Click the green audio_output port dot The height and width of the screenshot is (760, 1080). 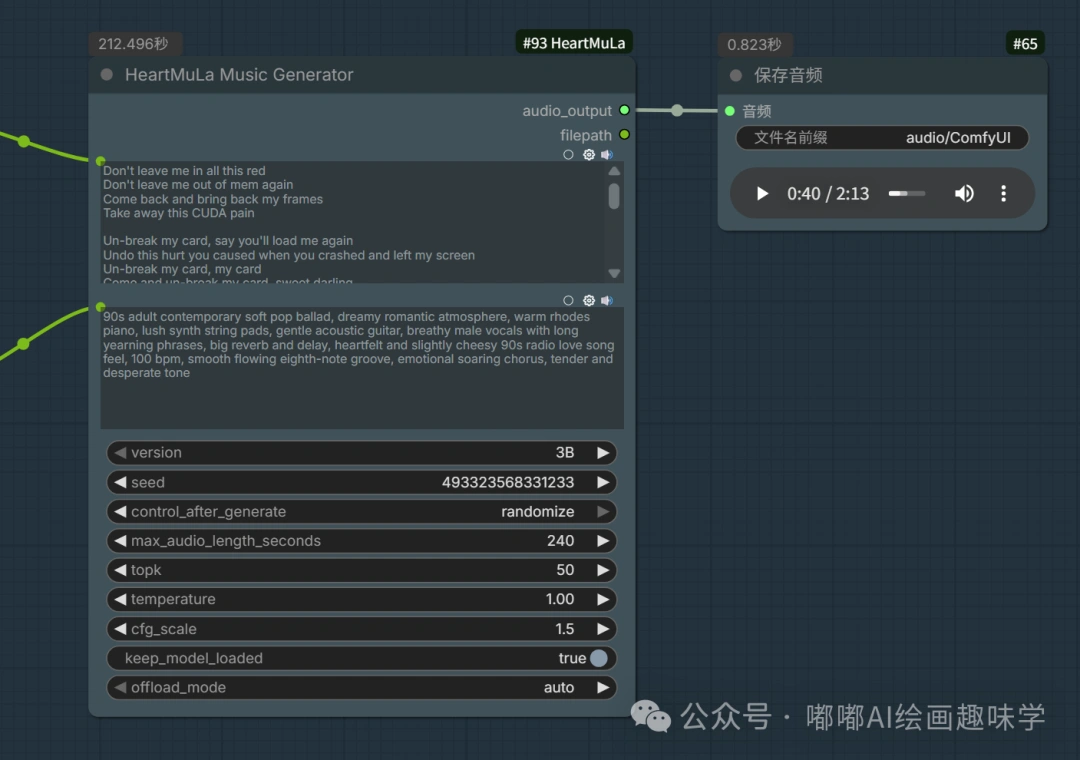coord(625,111)
